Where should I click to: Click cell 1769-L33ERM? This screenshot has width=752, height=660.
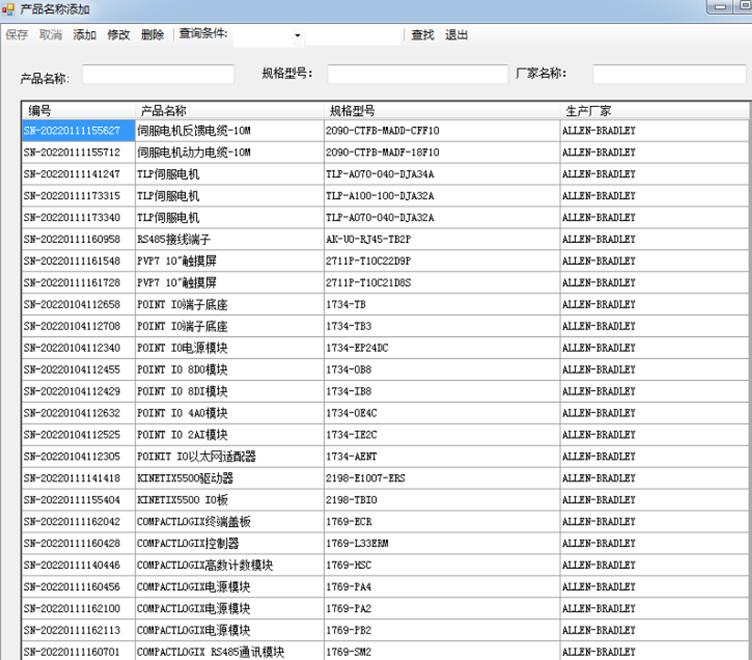click(442, 543)
